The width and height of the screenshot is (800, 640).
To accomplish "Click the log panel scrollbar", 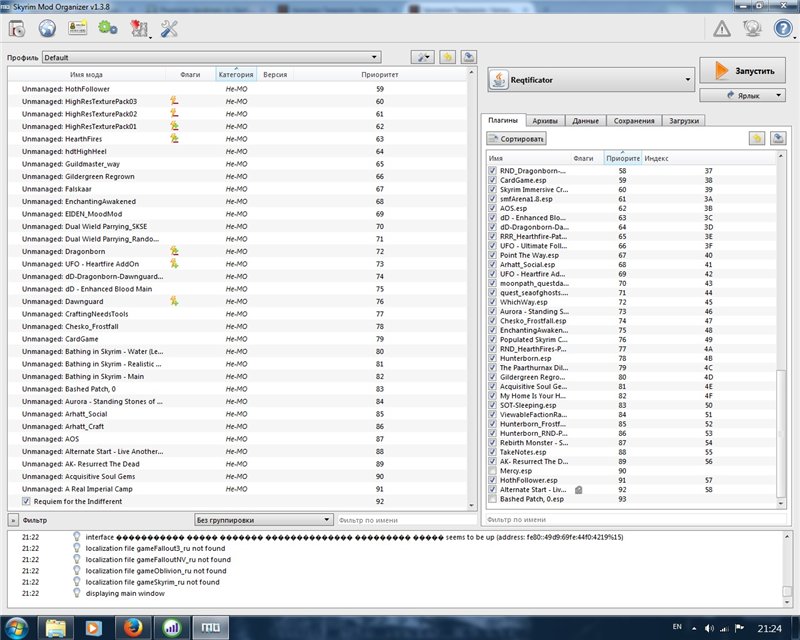I will 786,569.
